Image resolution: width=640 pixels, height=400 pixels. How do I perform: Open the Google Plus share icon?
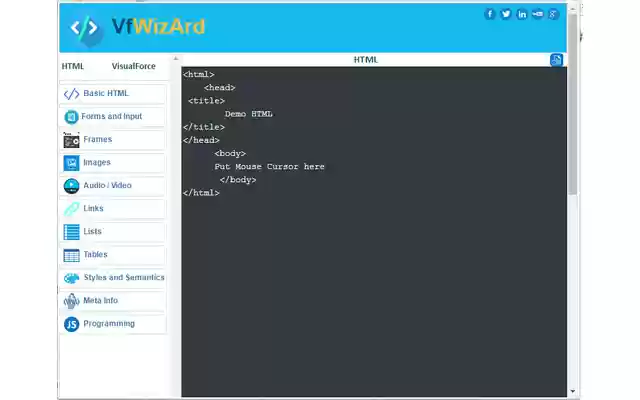553,14
